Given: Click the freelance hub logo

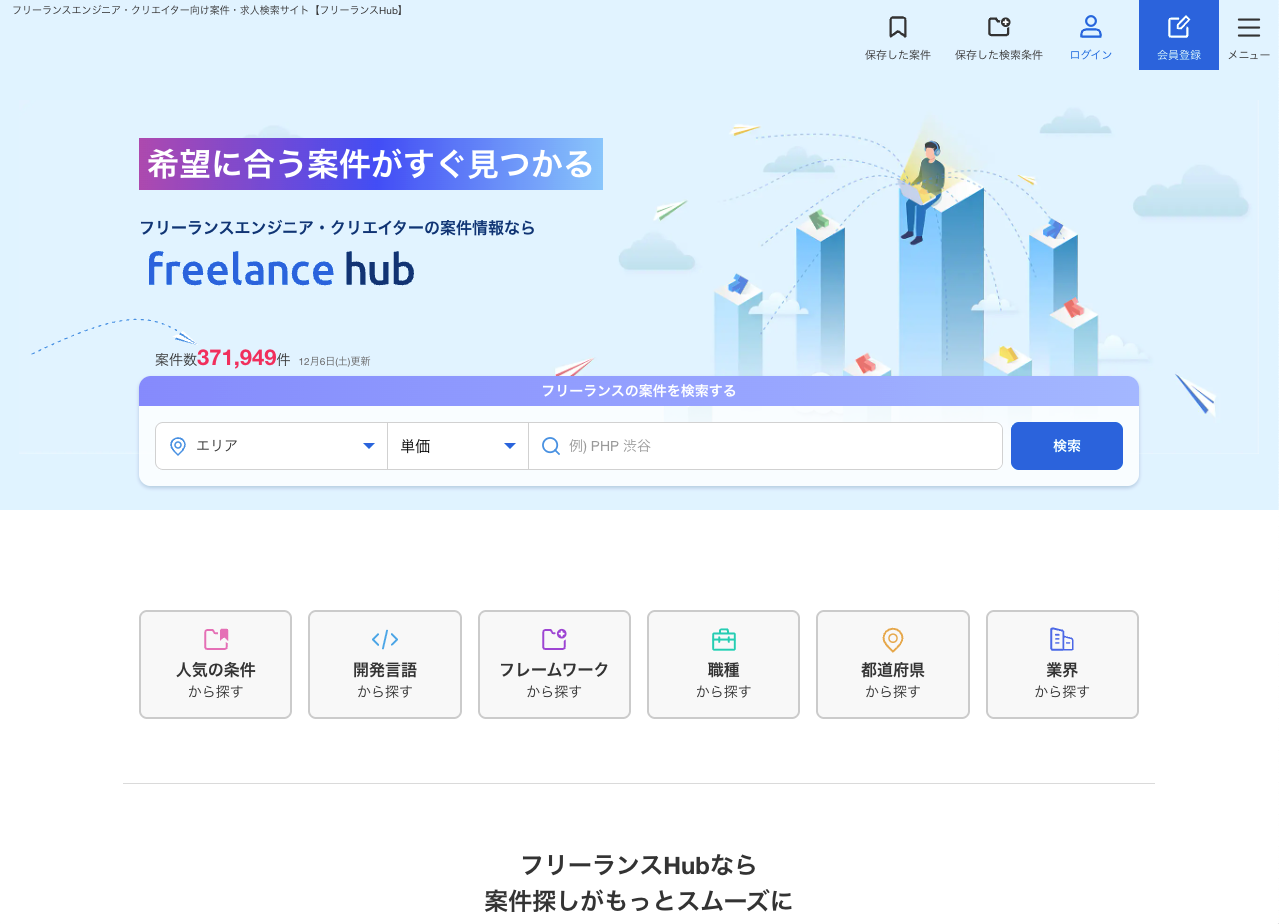Looking at the screenshot, I should click(280, 268).
